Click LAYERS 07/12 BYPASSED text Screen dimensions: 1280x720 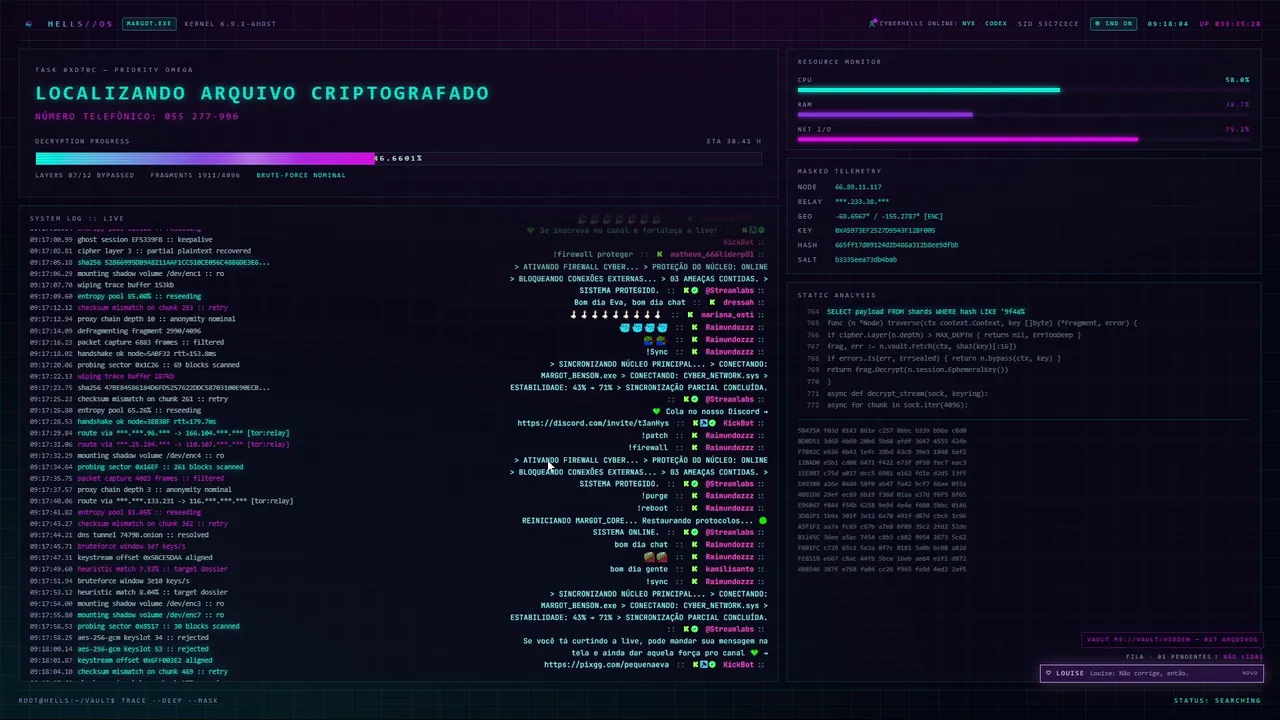tap(85, 175)
